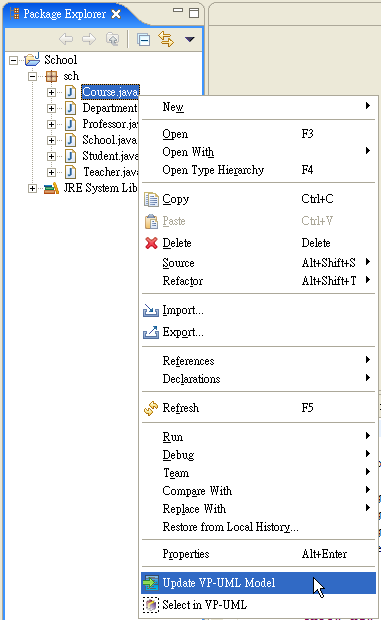381x620 pixels.
Task: Select the School project label
Action: (x=60, y=60)
